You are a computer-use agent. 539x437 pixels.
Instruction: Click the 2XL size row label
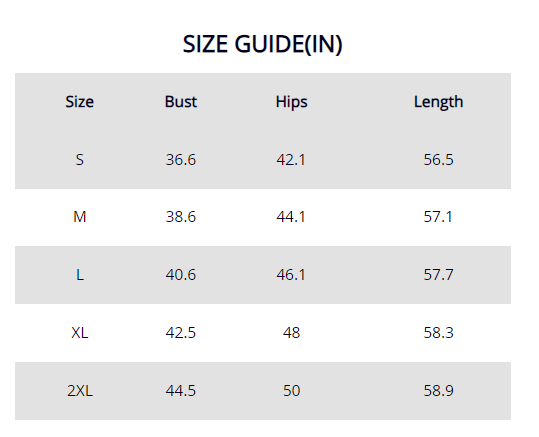80,391
